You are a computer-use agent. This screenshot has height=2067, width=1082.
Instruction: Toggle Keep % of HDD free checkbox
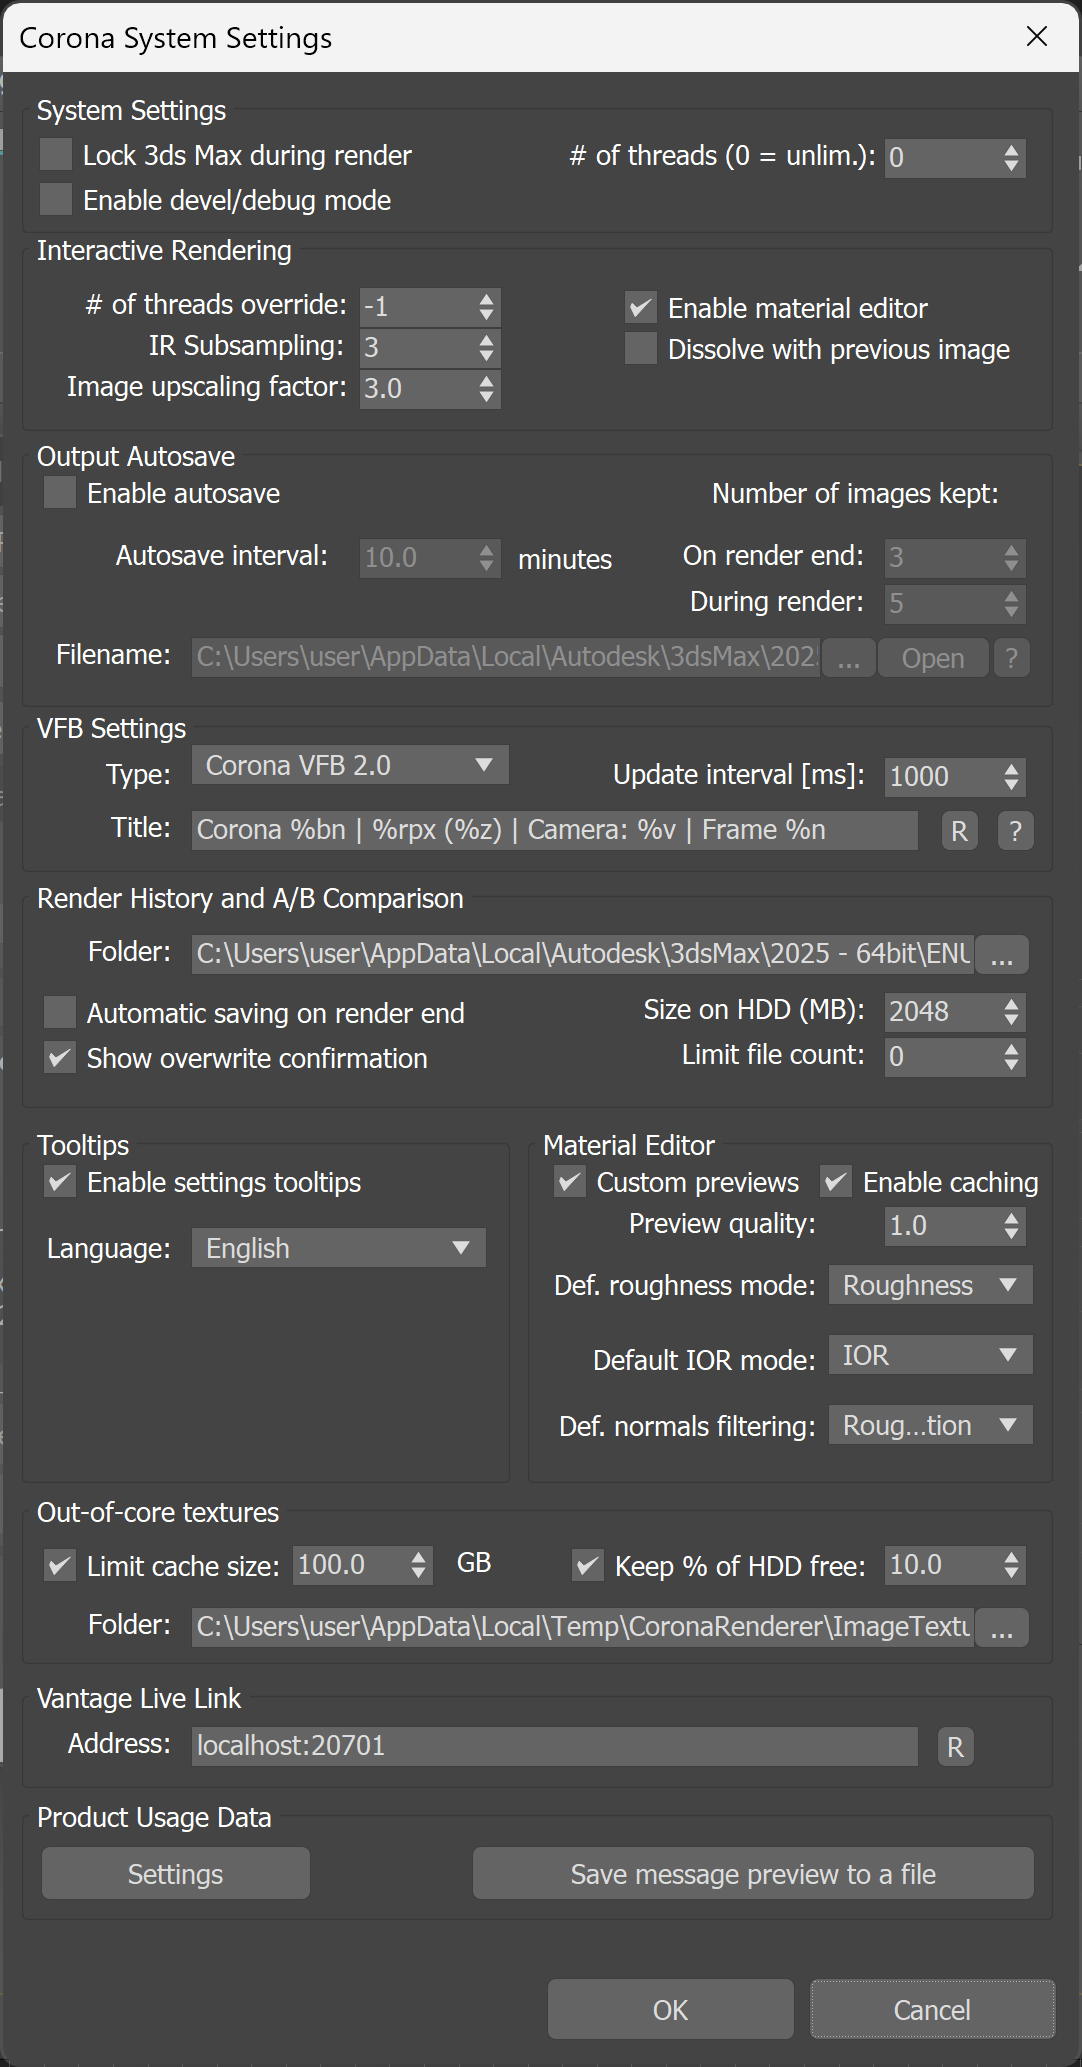tap(588, 1566)
